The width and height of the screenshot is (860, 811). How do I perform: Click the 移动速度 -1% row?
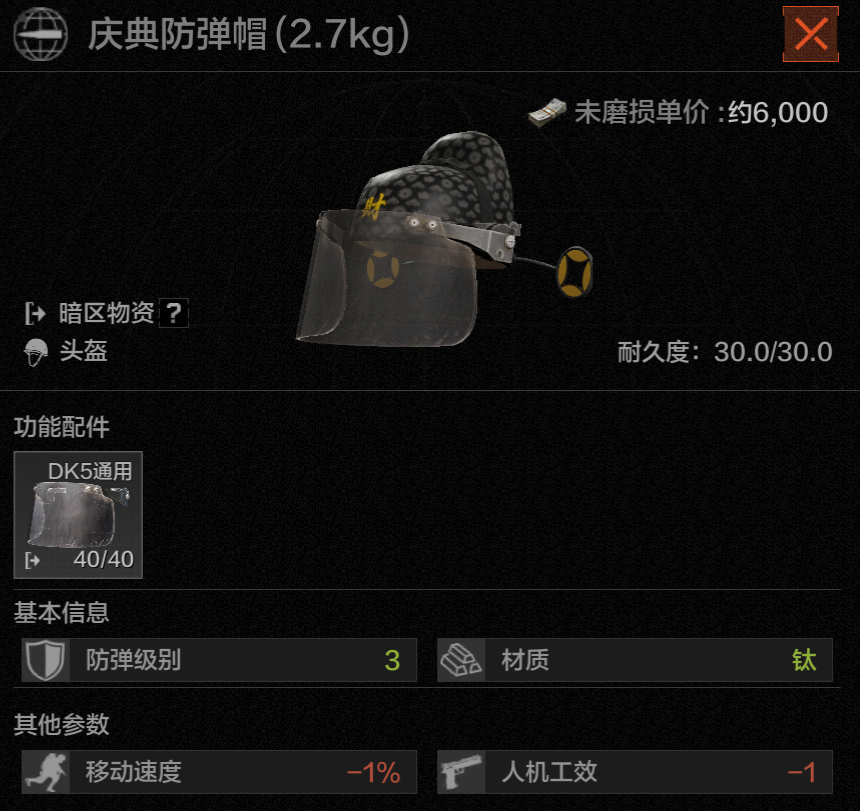219,772
